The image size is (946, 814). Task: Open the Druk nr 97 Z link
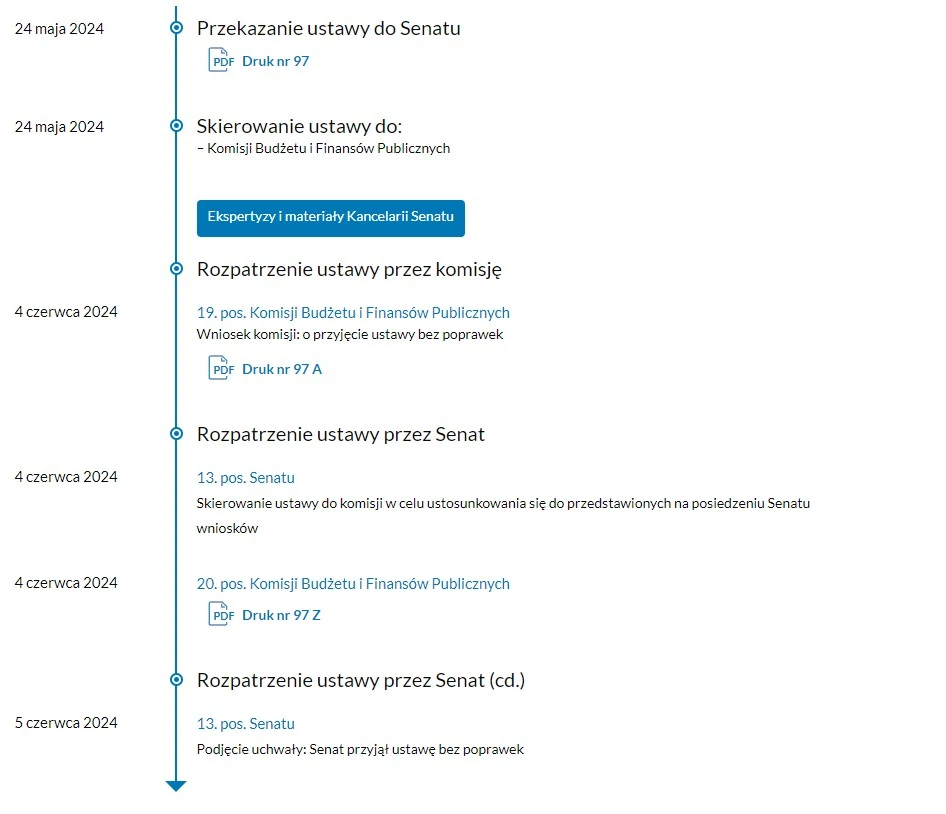(281, 615)
